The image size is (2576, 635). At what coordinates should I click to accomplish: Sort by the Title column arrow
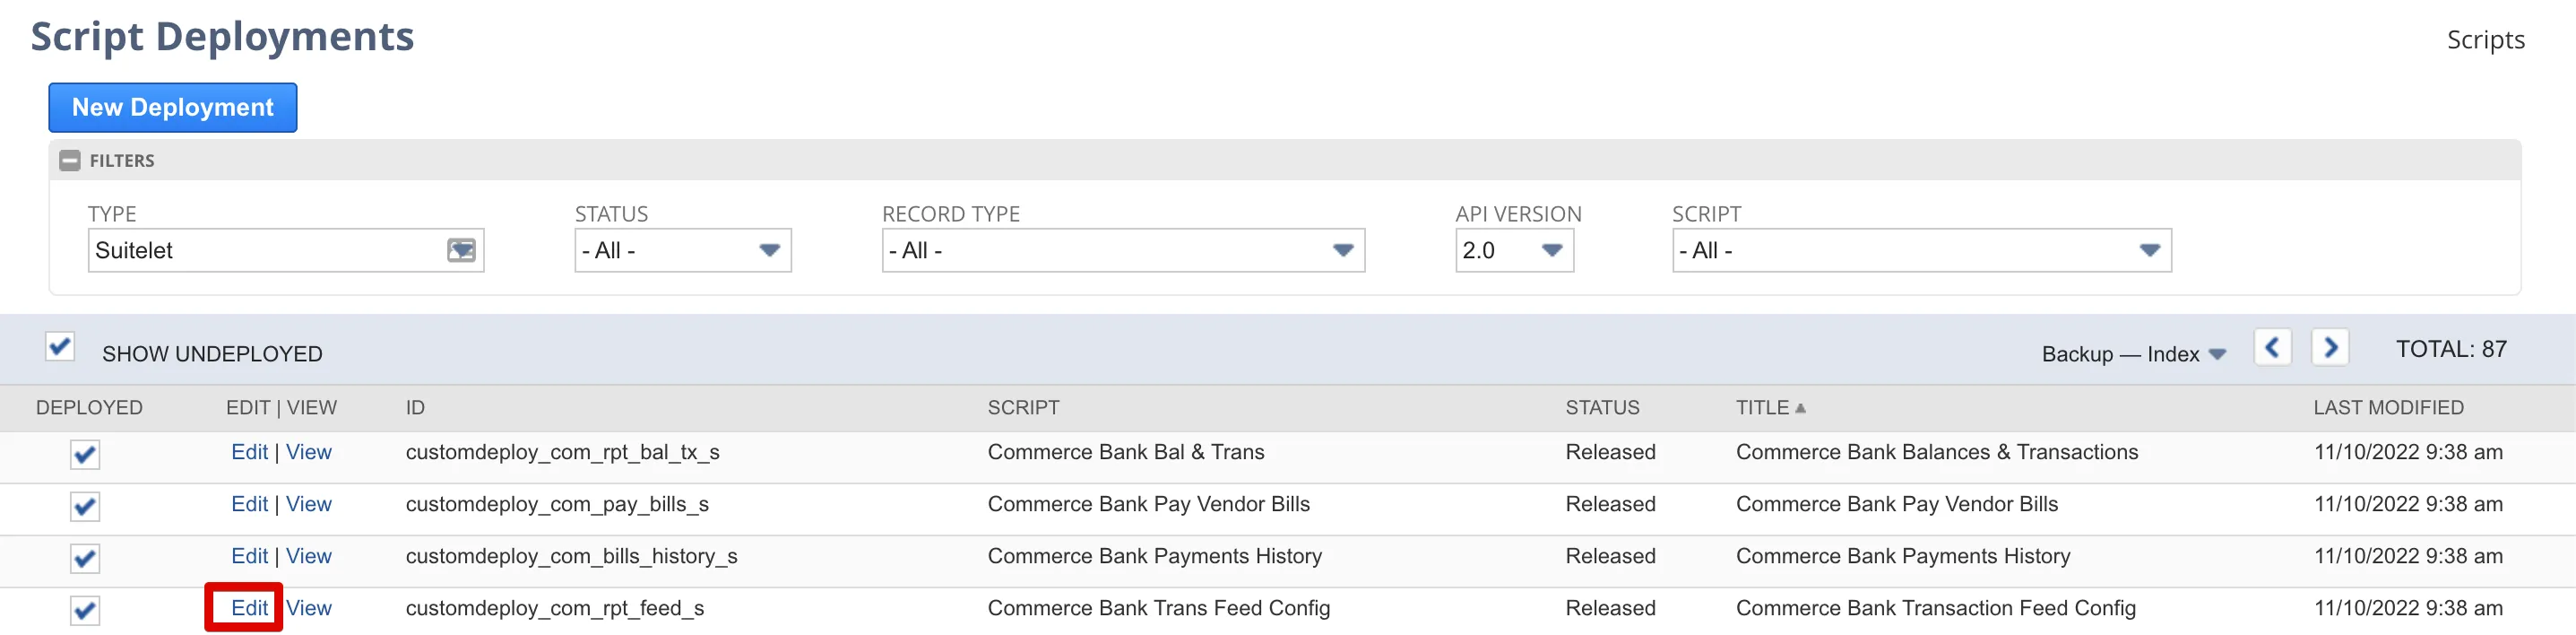(1800, 408)
